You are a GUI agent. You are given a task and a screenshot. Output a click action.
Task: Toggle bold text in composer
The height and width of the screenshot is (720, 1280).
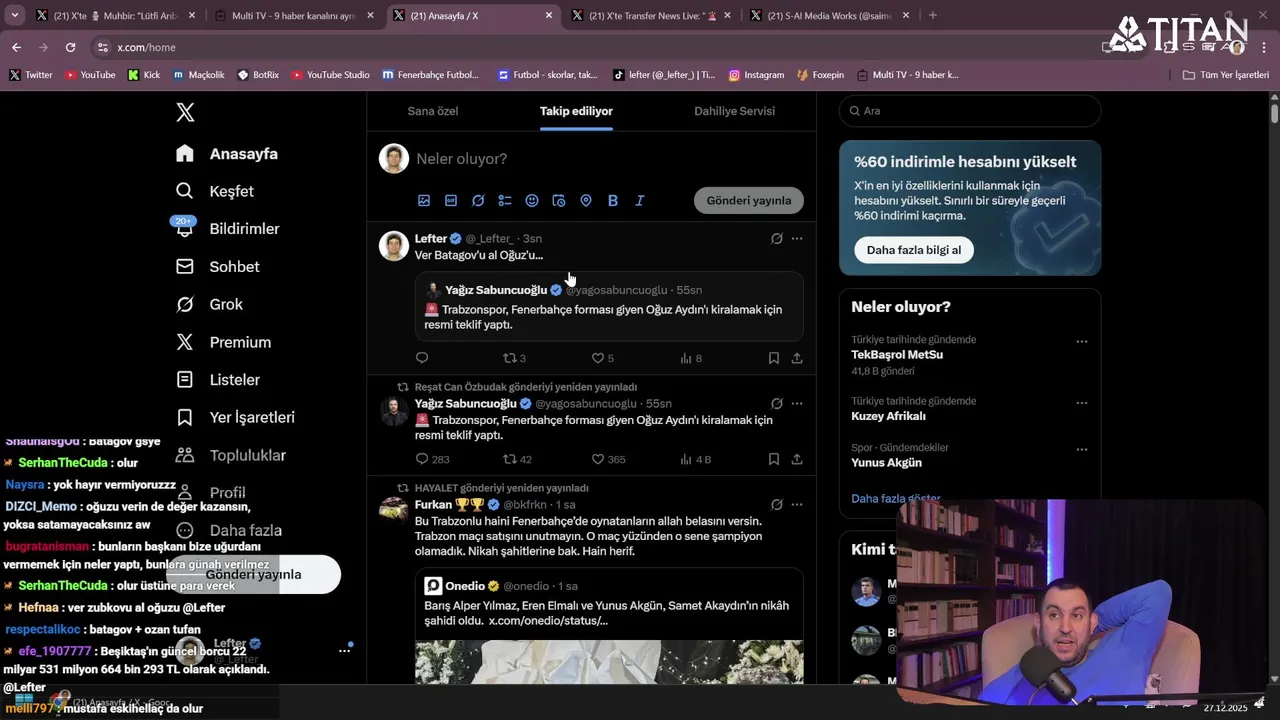[613, 201]
